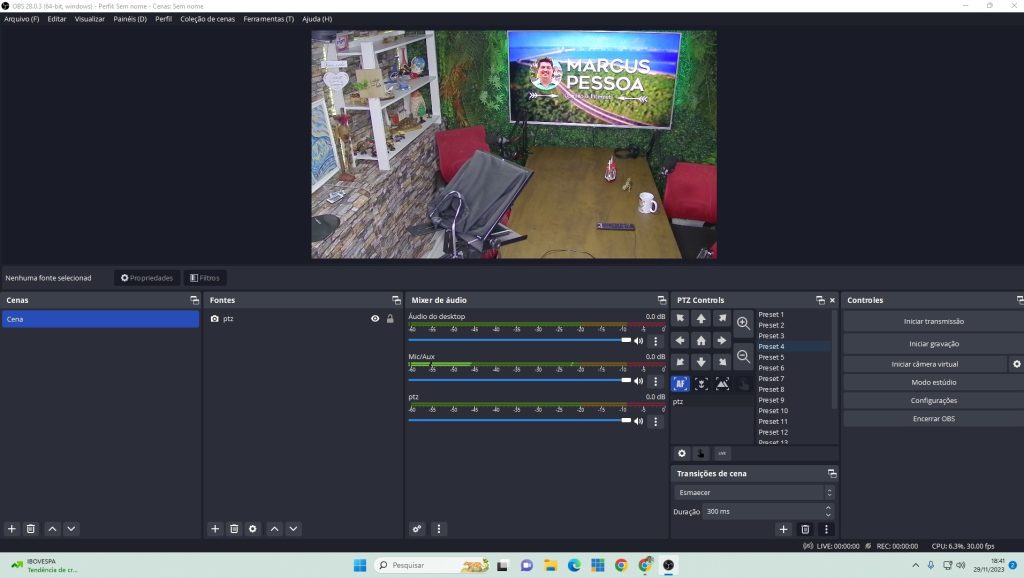Open the PTZ Controls settings gear icon
Screen dimensions: 1024x578
[x=682, y=453]
